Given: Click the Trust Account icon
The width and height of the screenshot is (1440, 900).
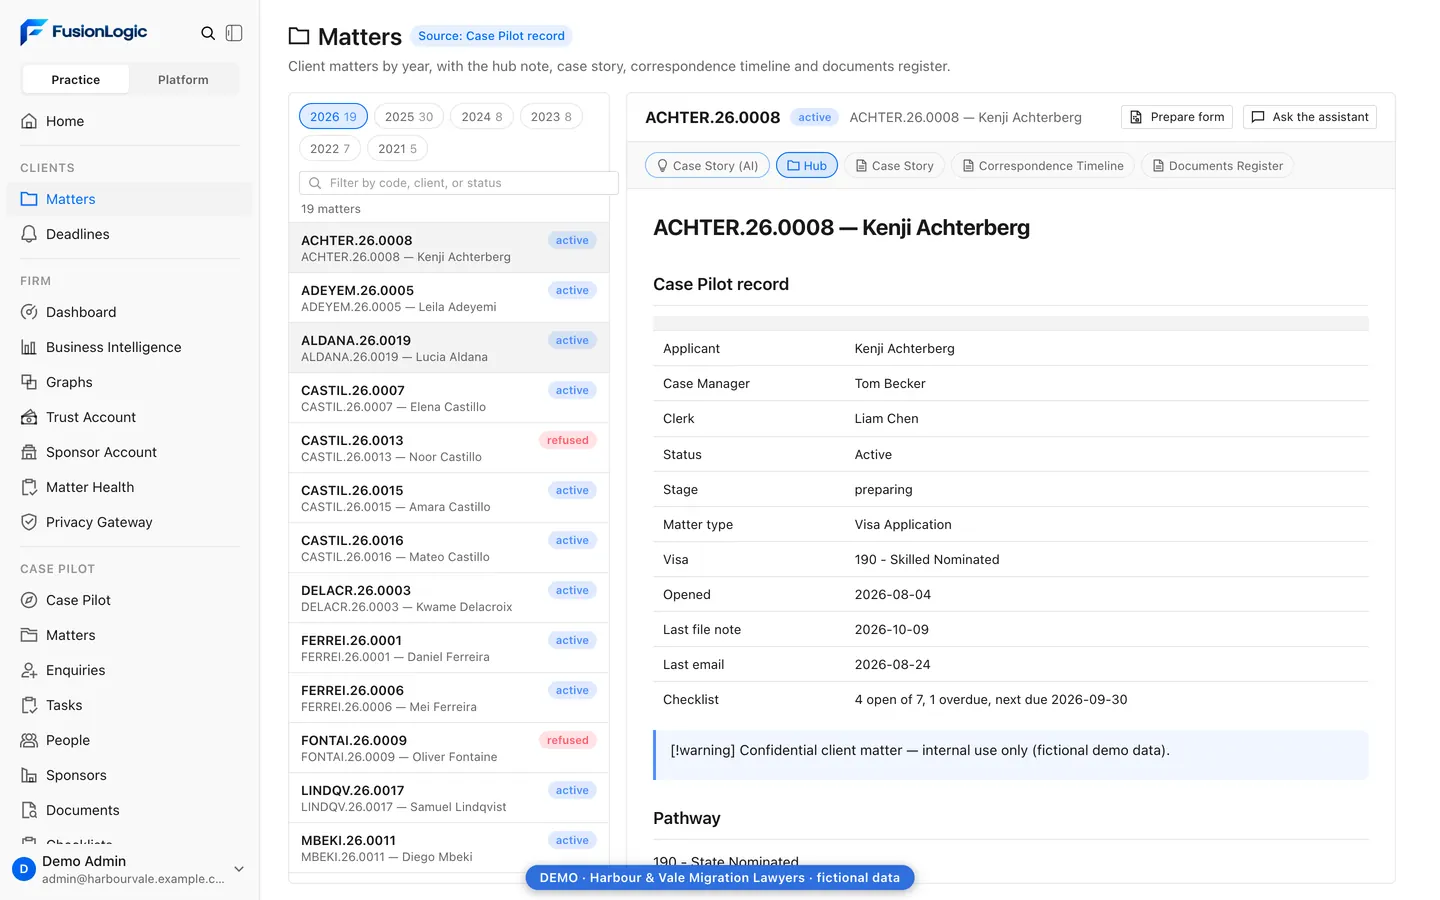Looking at the screenshot, I should (29, 417).
